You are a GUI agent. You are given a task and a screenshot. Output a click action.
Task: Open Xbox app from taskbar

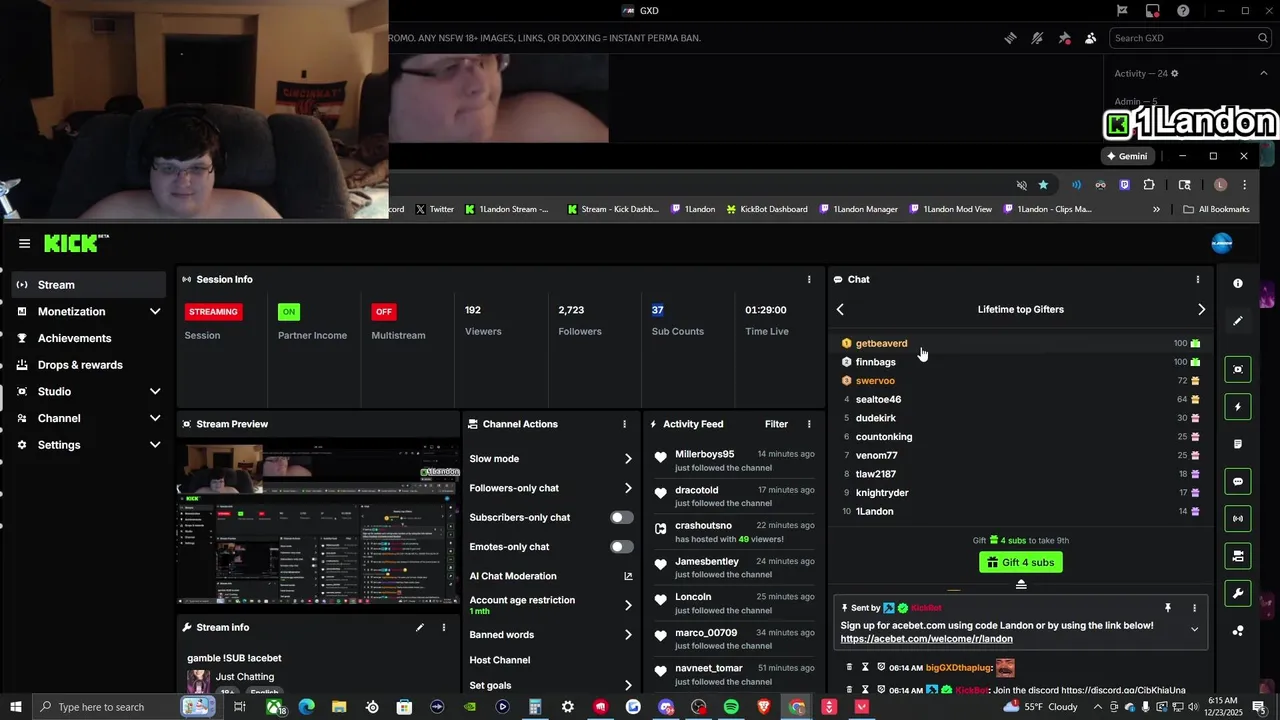[x=273, y=707]
